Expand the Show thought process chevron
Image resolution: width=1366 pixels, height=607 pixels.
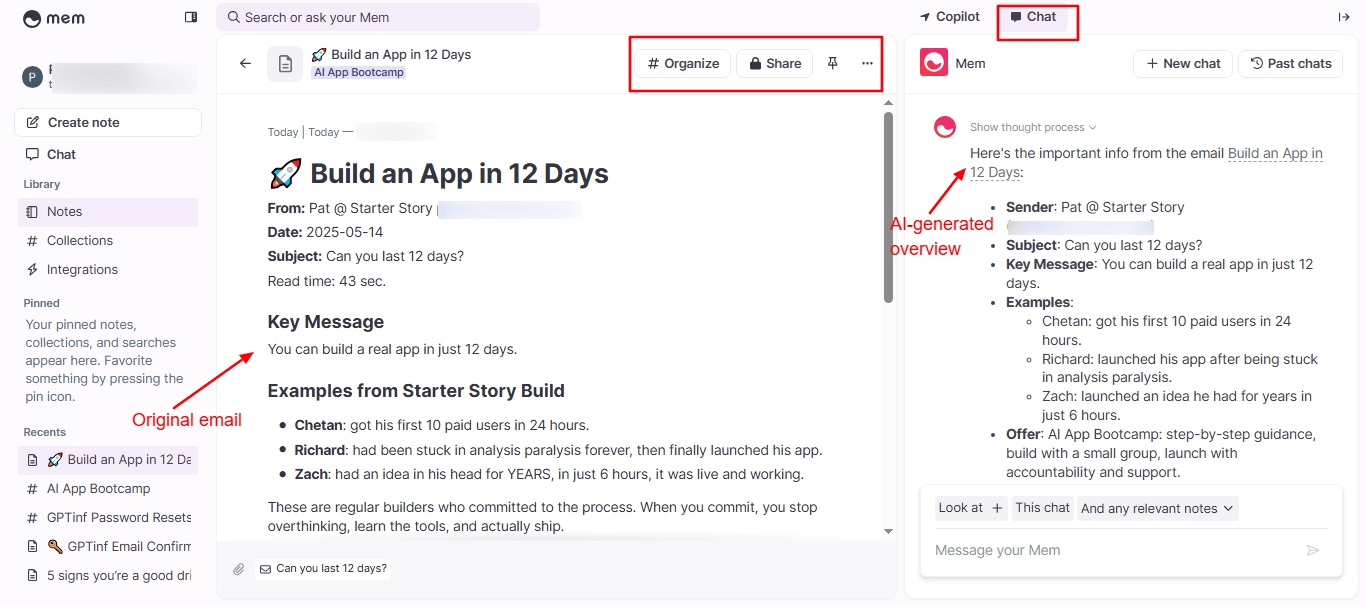pos(1093,127)
